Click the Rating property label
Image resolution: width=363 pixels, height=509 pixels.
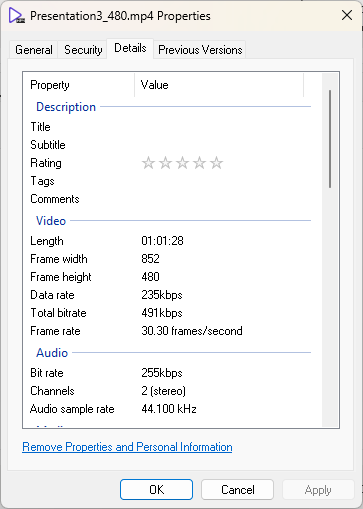(x=46, y=163)
